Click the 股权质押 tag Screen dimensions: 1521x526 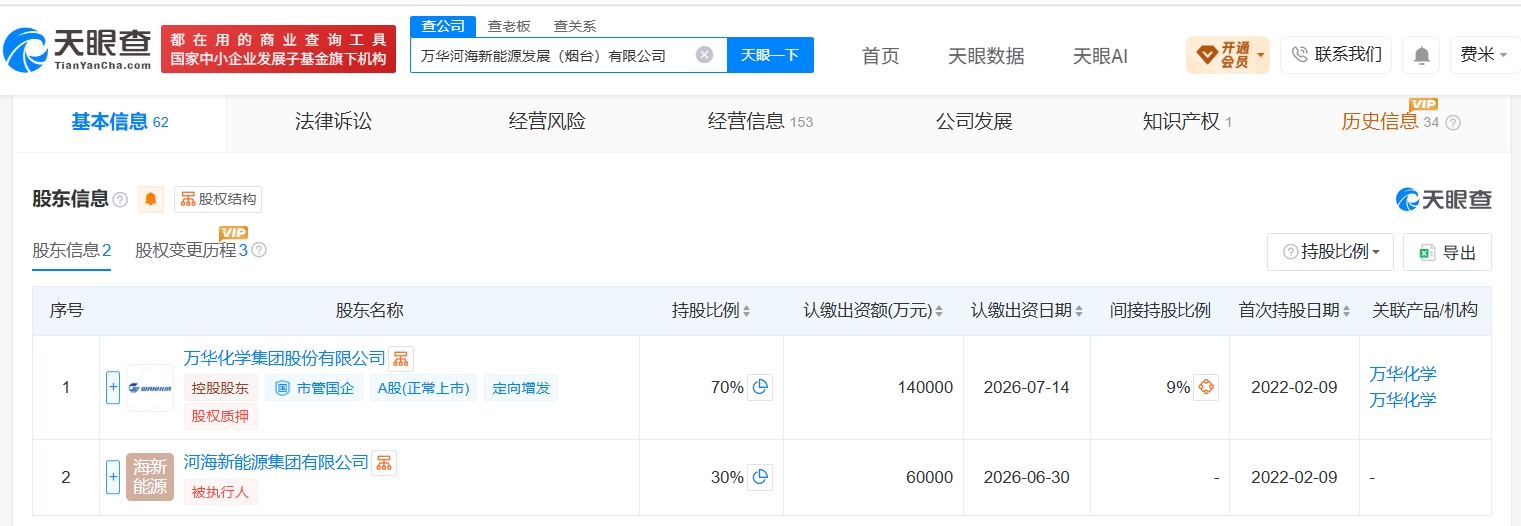[221, 416]
